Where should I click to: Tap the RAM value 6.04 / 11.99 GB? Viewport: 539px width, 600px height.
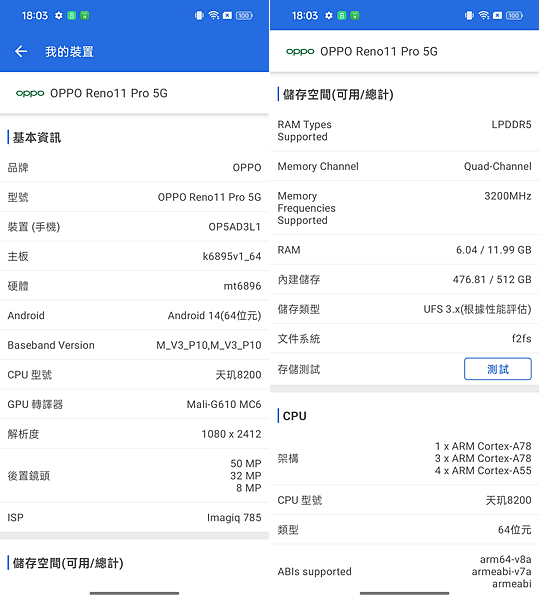tap(493, 250)
